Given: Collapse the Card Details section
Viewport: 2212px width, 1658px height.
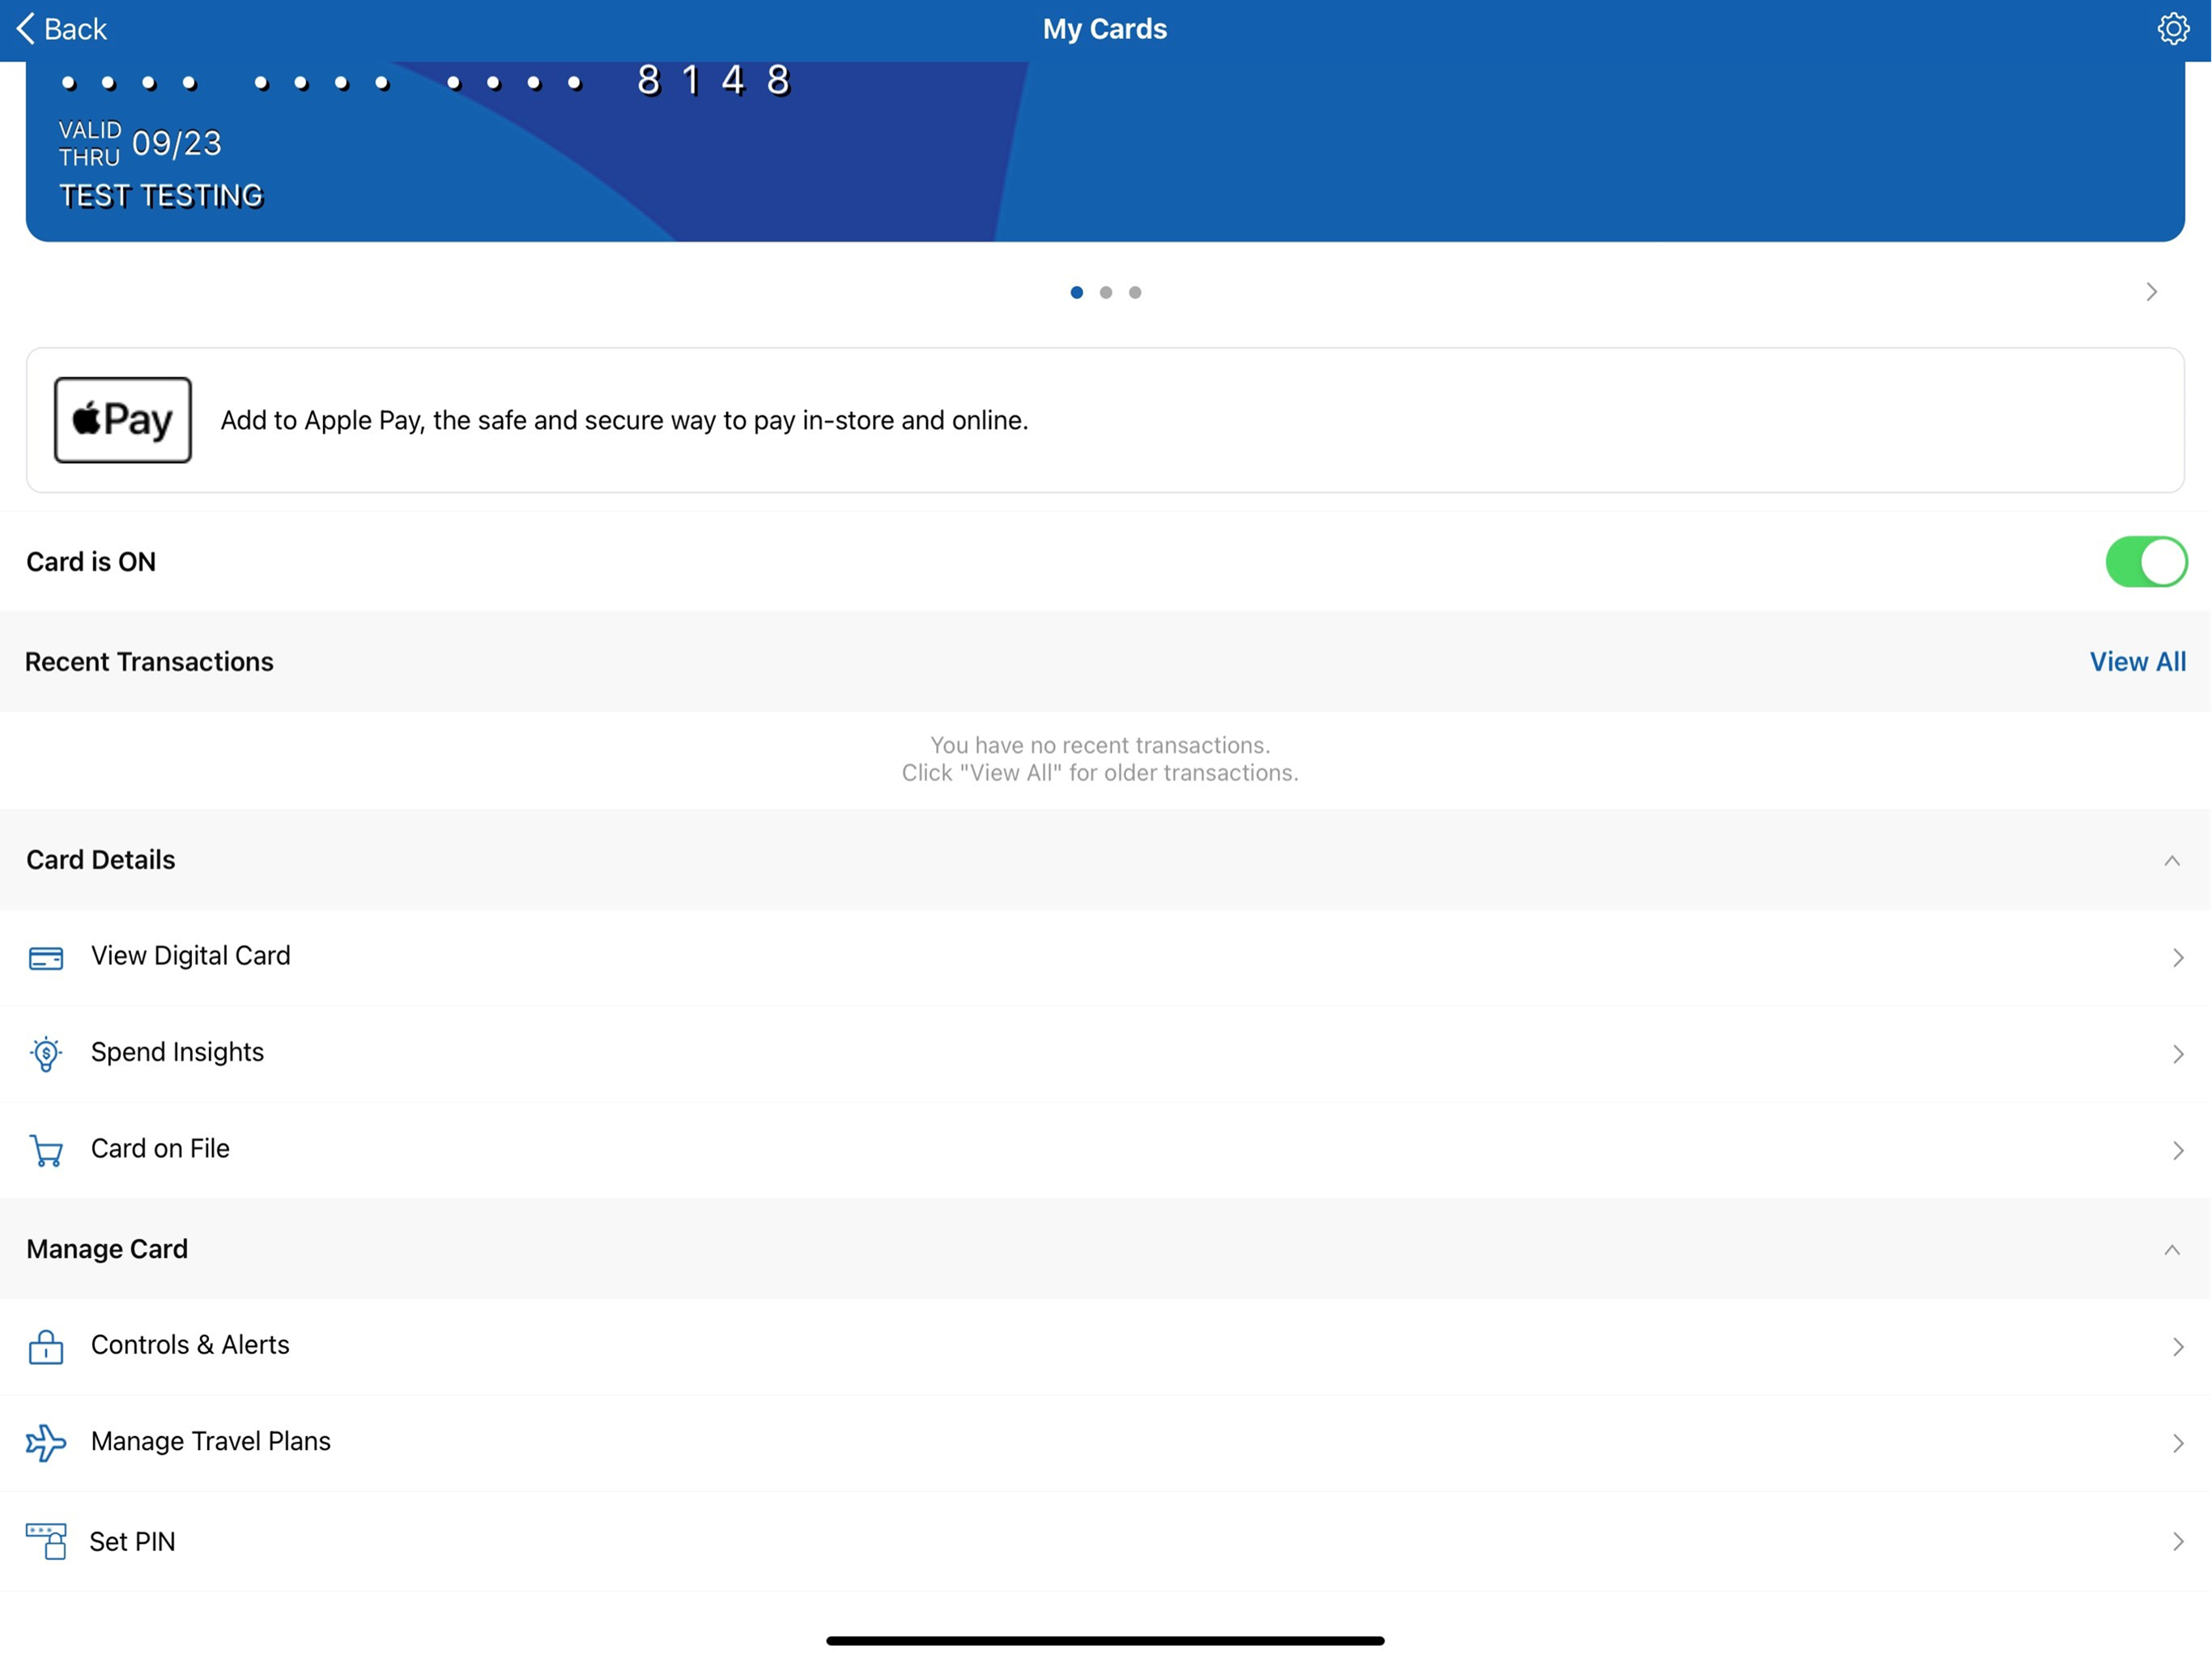Looking at the screenshot, I should 2171,860.
